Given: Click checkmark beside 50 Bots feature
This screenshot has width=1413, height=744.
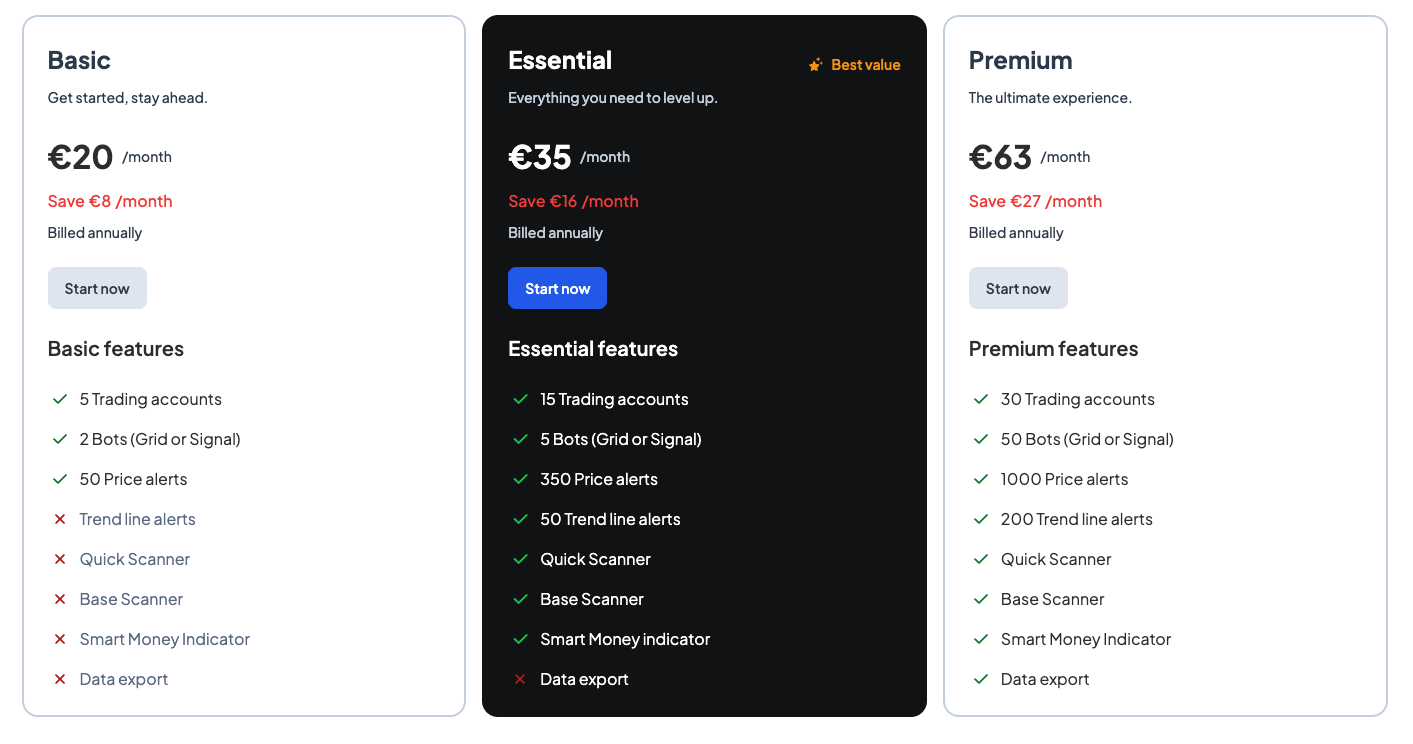Looking at the screenshot, I should (x=981, y=439).
